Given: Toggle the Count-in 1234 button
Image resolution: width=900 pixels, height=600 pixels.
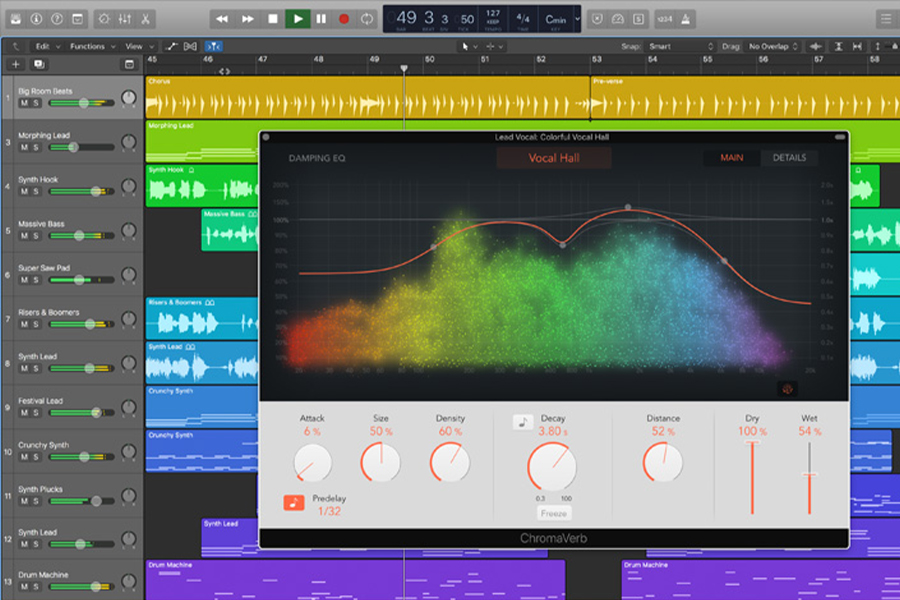Looking at the screenshot, I should pos(665,19).
